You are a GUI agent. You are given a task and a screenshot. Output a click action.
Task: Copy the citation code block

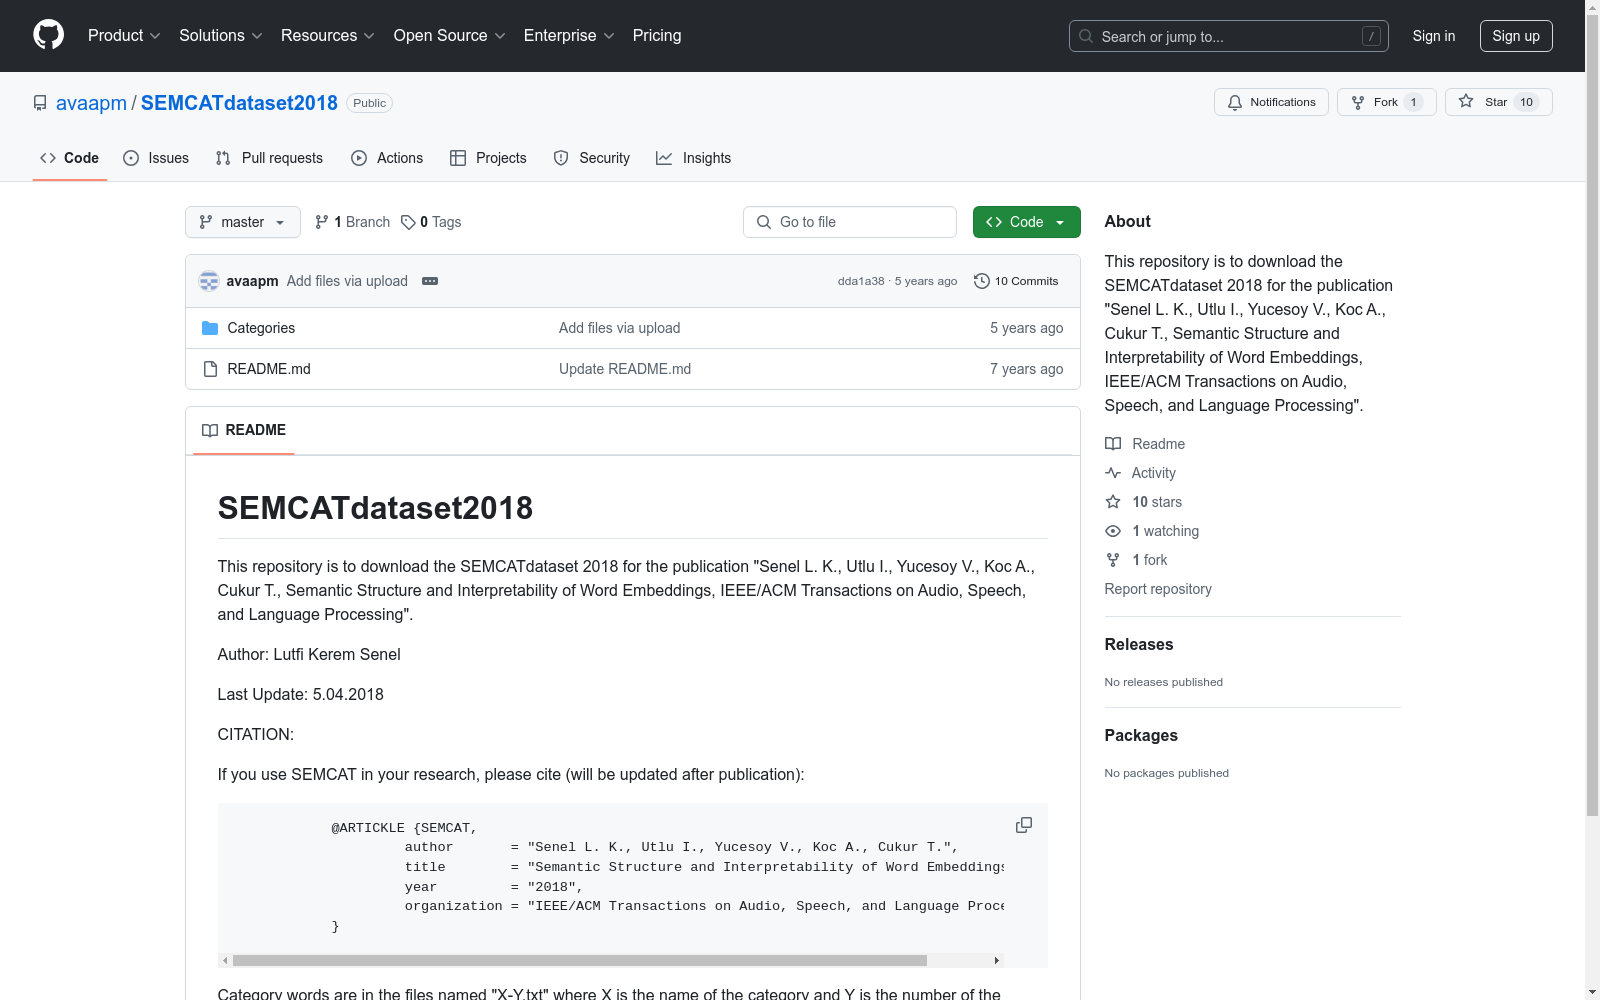tap(1024, 825)
